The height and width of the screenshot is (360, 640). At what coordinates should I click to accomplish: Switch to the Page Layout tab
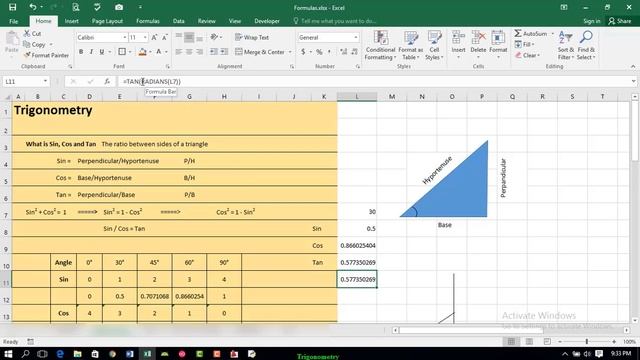pos(107,21)
